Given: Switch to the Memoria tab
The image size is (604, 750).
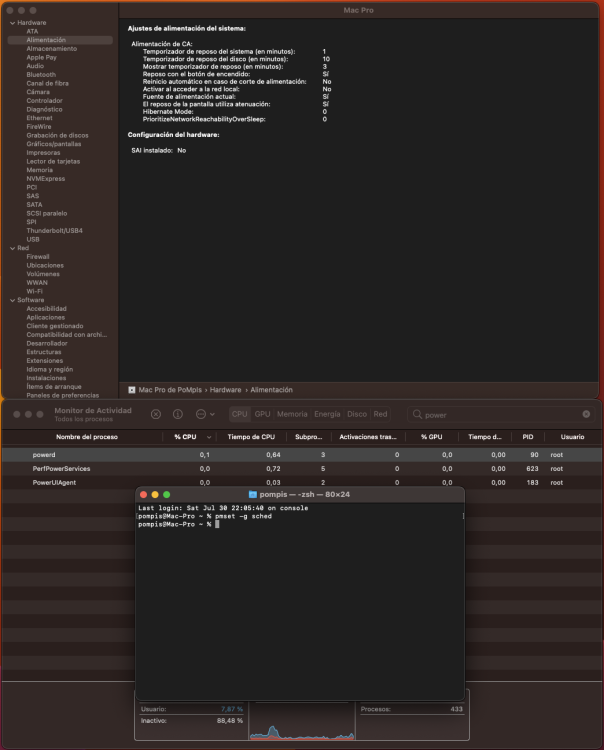Looking at the screenshot, I should [292, 414].
